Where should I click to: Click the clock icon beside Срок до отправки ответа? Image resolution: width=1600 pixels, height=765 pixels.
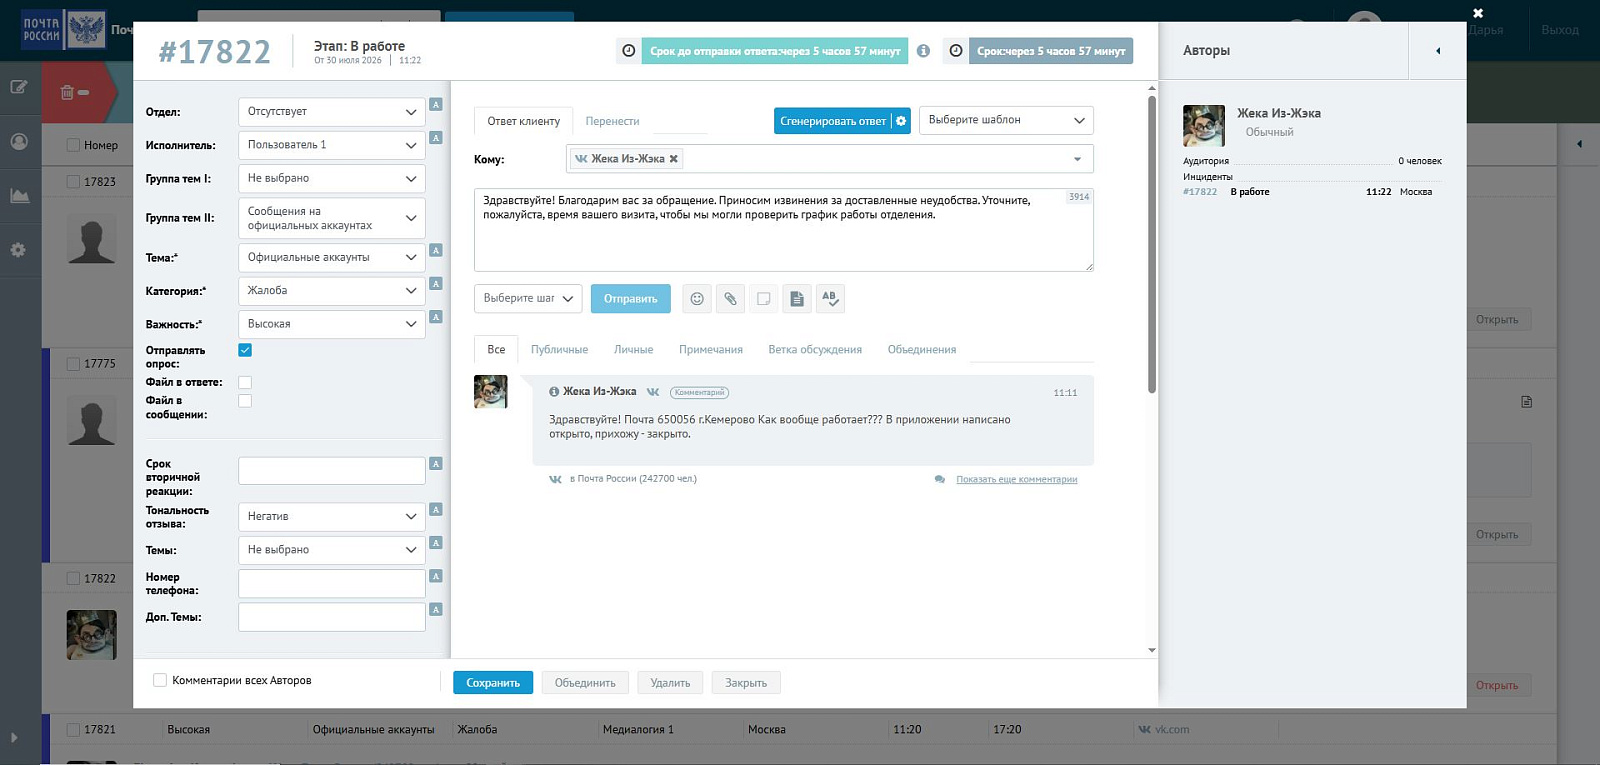point(628,50)
